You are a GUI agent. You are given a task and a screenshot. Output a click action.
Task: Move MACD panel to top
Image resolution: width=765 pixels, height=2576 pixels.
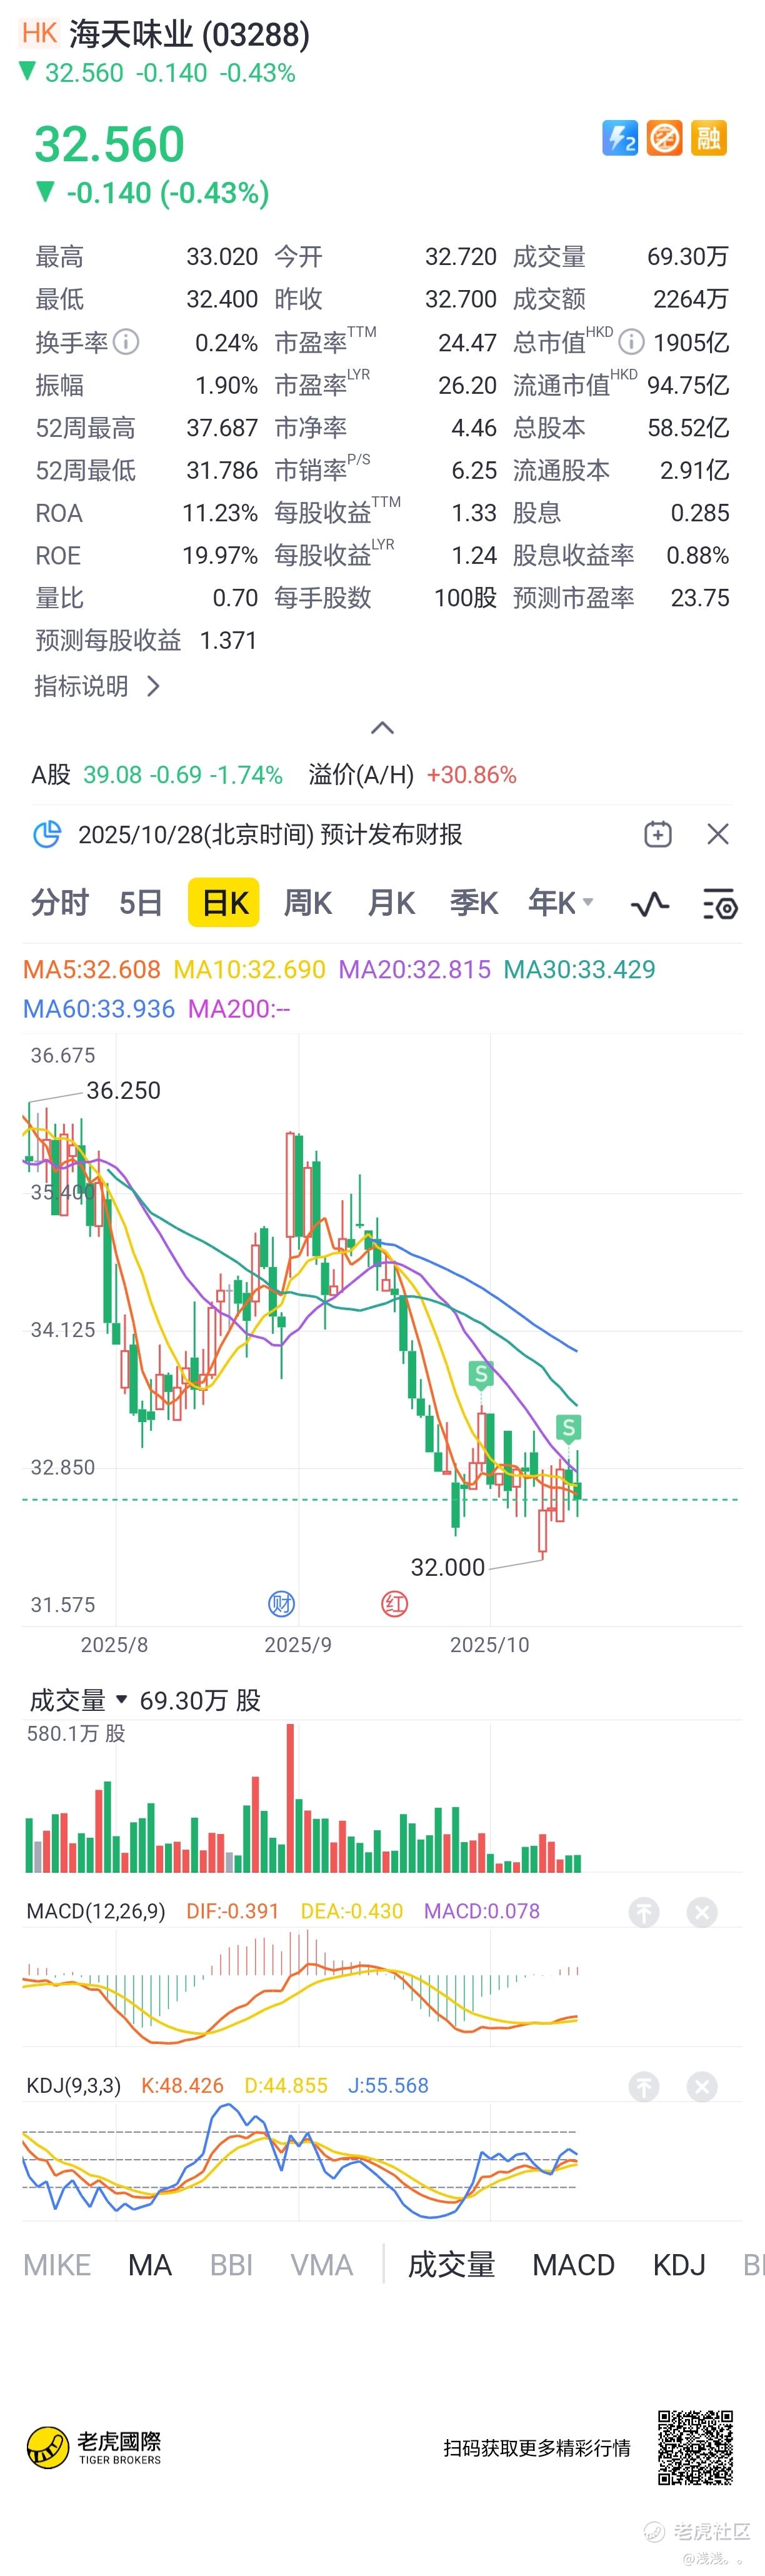pos(644,1913)
